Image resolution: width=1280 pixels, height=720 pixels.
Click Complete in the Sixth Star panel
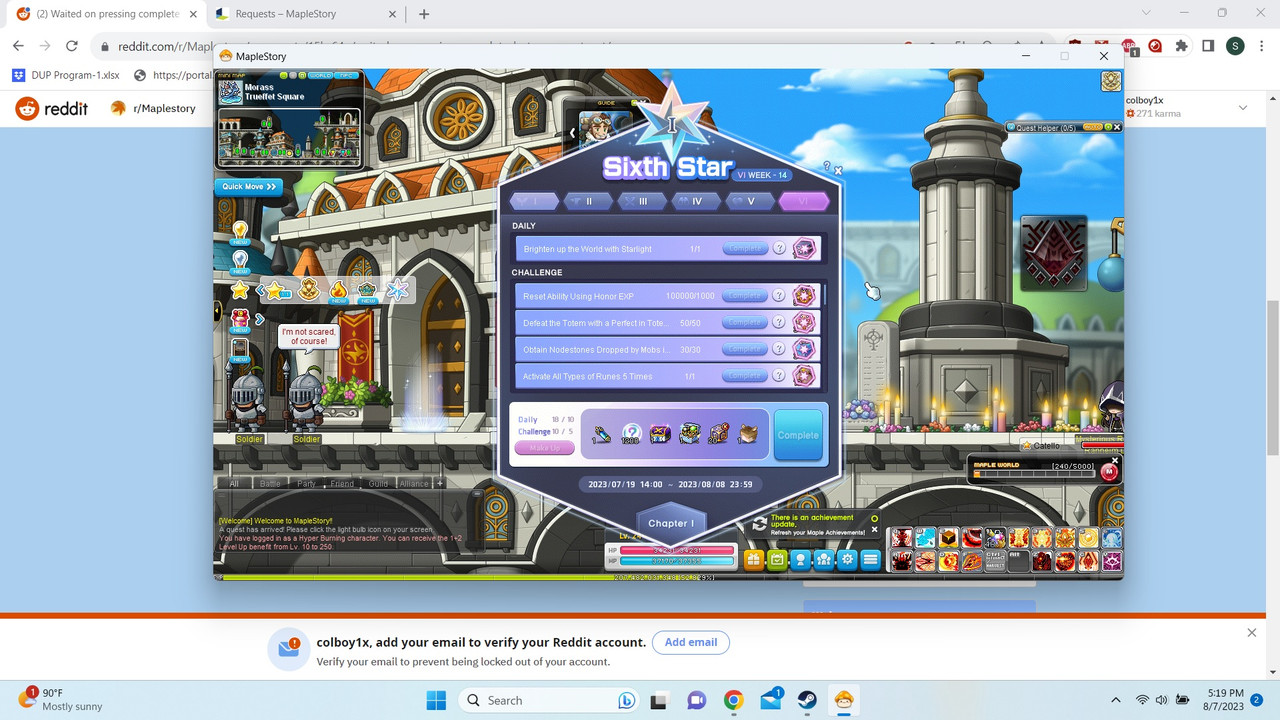coord(798,435)
